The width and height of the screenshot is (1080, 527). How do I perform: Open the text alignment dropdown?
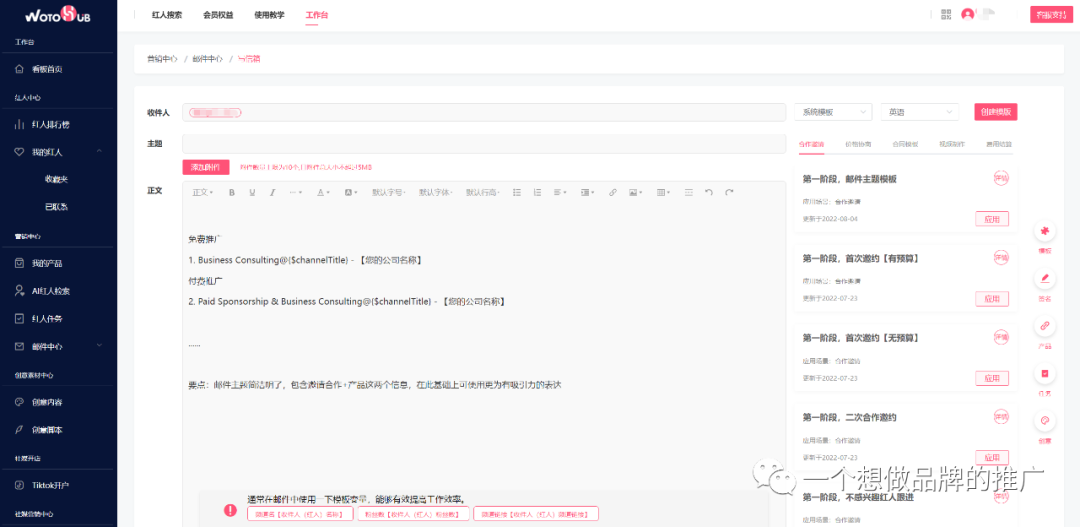point(561,193)
